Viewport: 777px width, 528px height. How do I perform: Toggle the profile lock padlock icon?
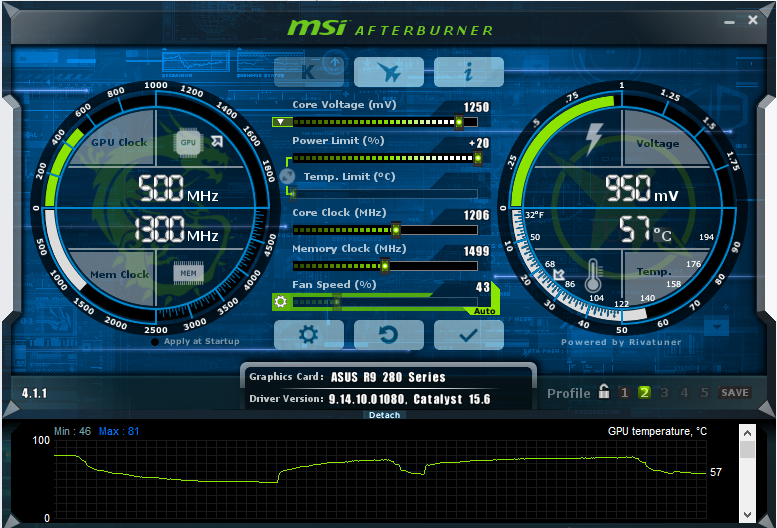604,391
